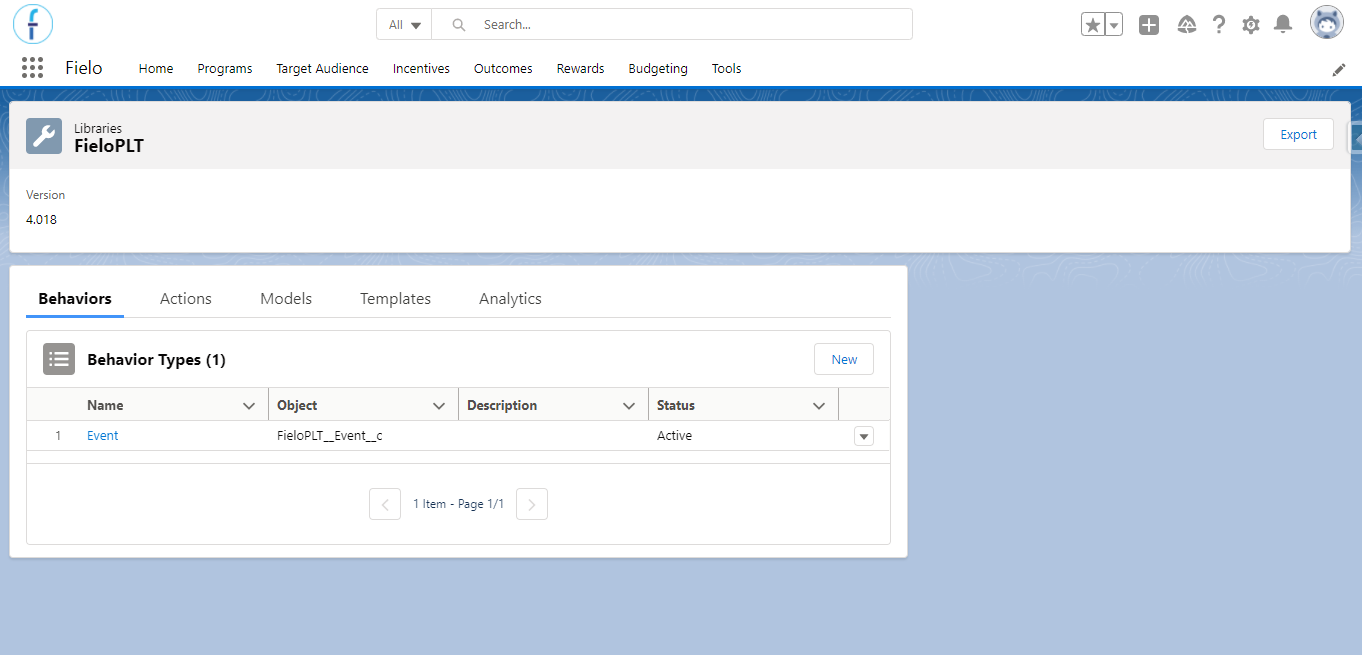Open the Status column chevron menu
The width and height of the screenshot is (1362, 655).
tap(819, 406)
